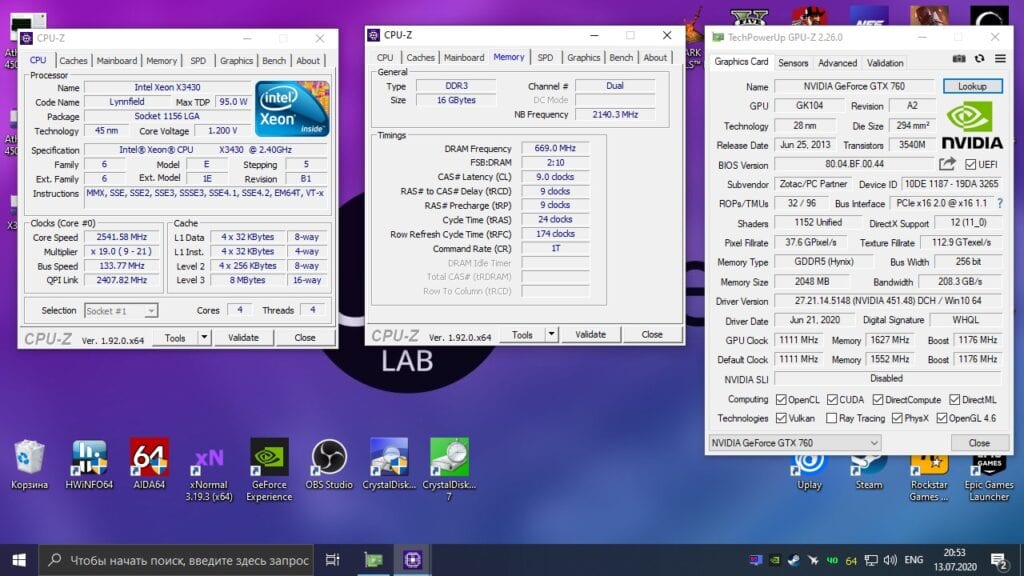Toggle PhysX checkbox
The width and height of the screenshot is (1024, 576).
pyautogui.click(x=897, y=418)
